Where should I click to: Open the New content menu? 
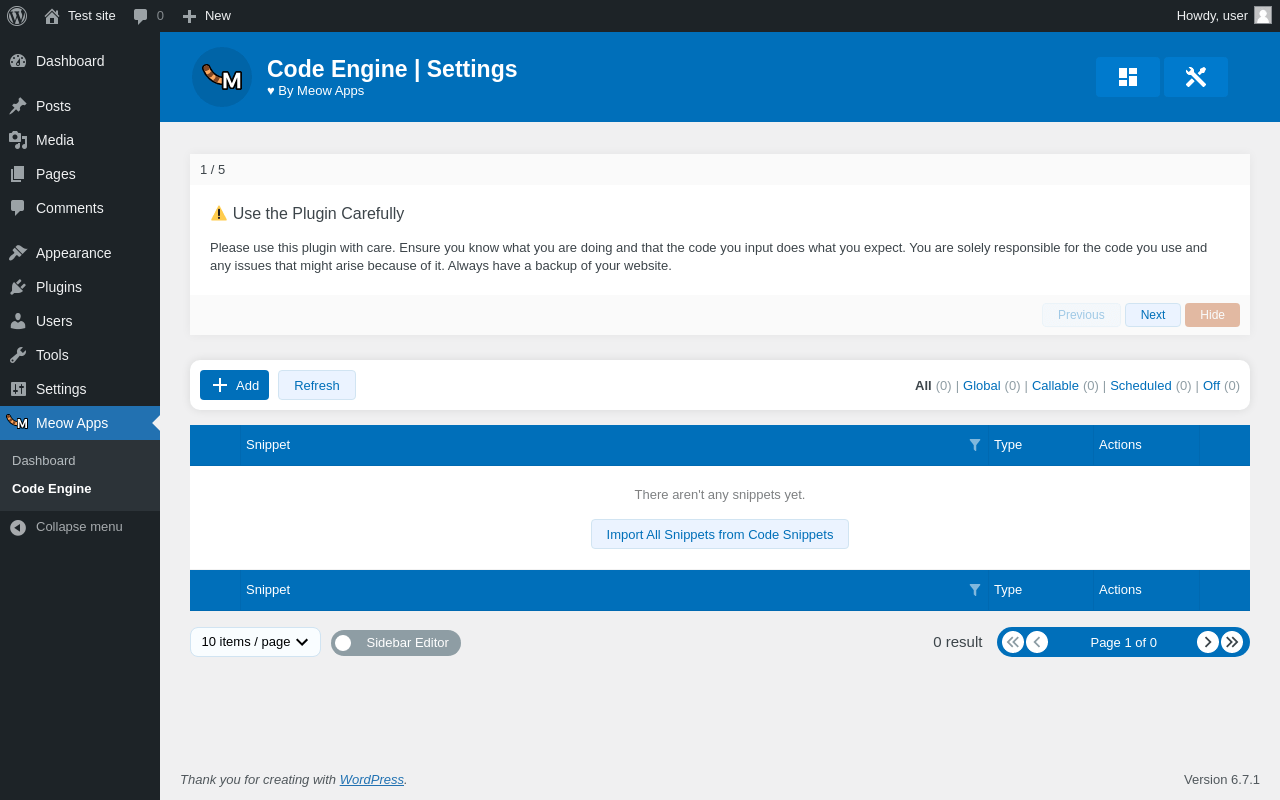(x=206, y=16)
